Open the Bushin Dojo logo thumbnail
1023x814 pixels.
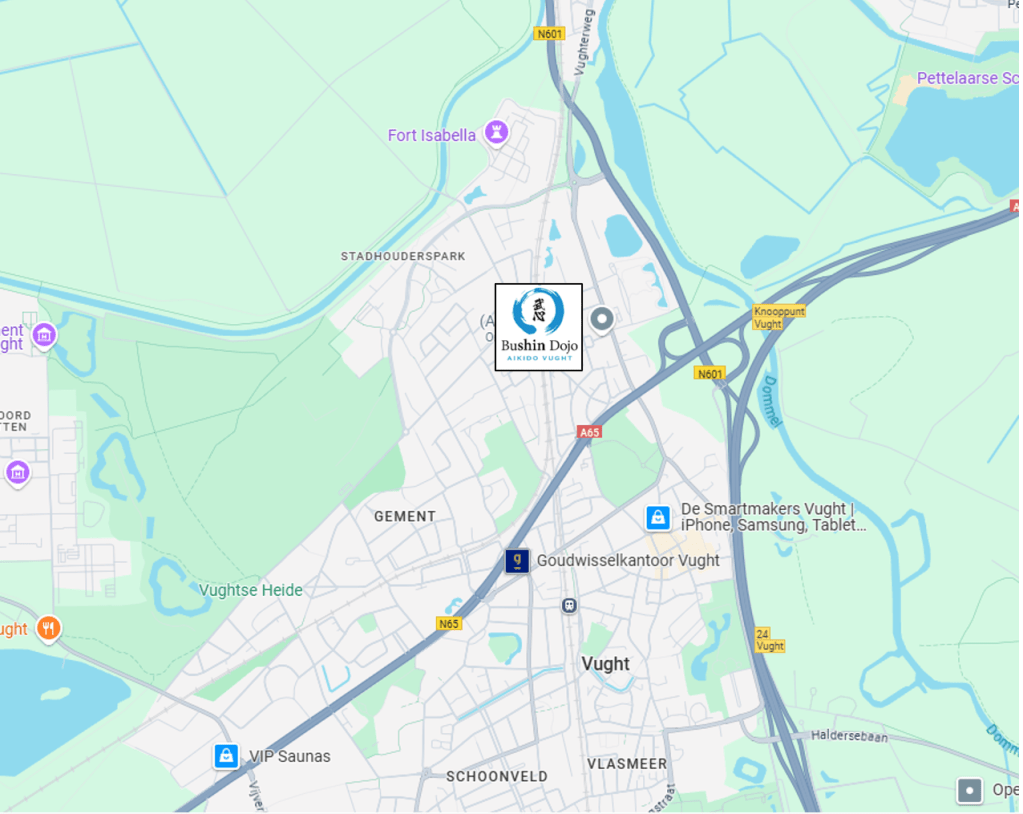tap(538, 327)
